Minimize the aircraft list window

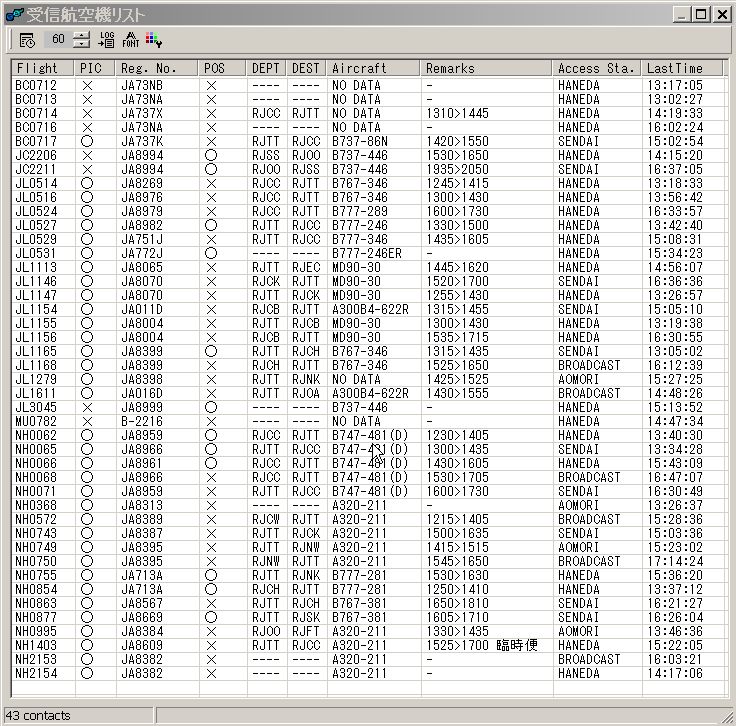point(681,15)
